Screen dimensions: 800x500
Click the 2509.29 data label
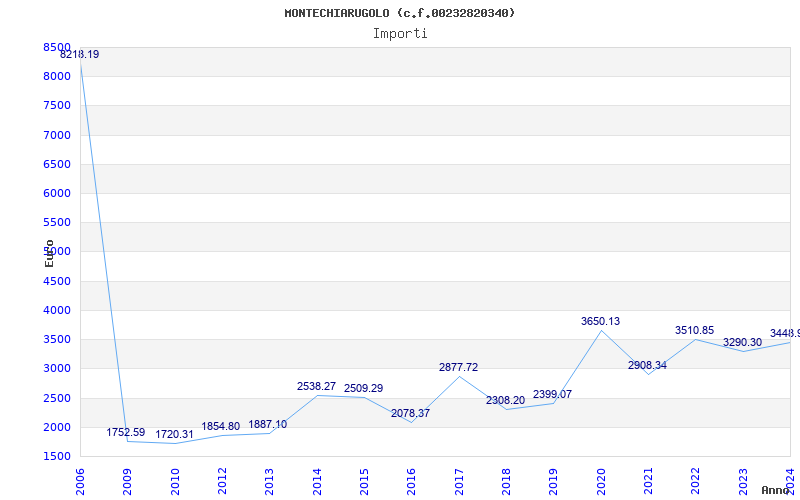pyautogui.click(x=363, y=389)
